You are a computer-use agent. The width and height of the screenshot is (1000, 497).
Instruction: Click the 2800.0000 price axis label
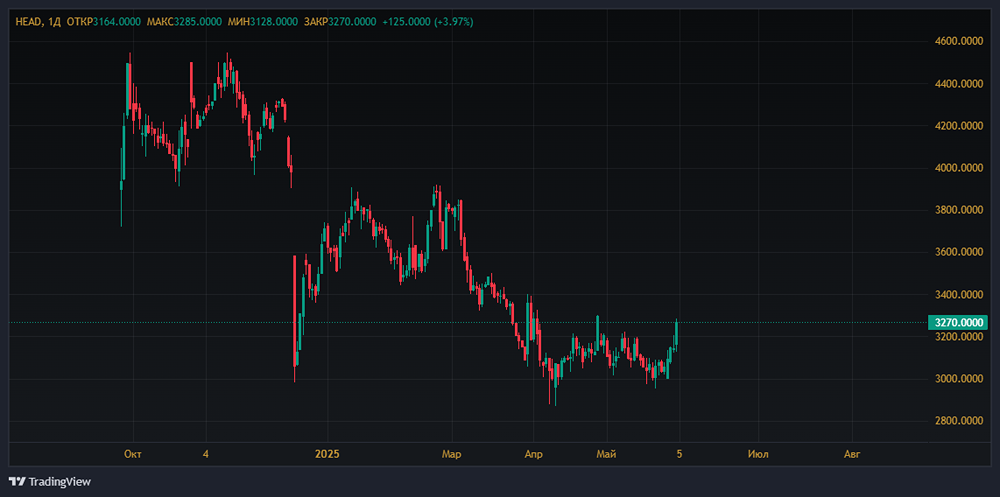[956, 421]
